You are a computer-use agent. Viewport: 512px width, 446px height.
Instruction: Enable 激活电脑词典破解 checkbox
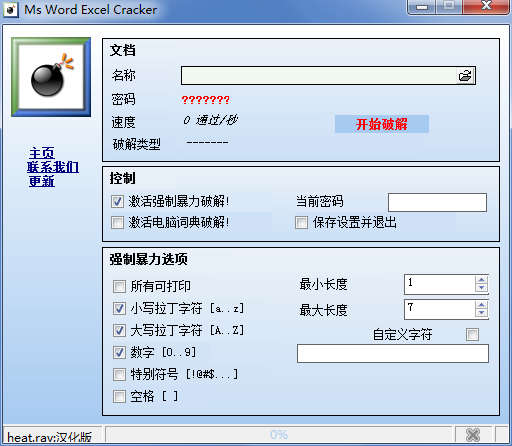coord(117,222)
